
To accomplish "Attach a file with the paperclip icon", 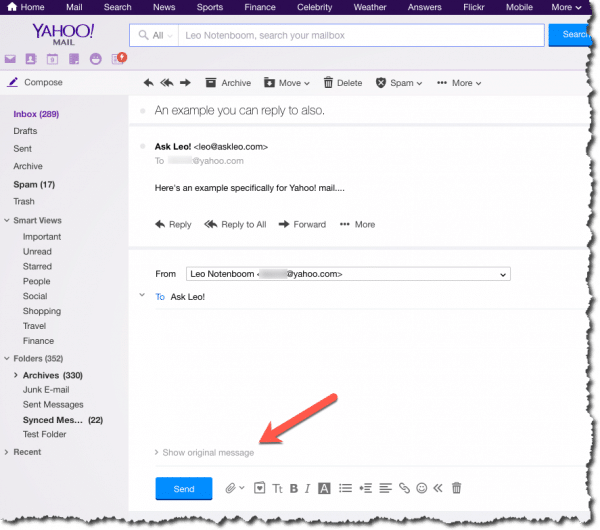I will tap(230, 488).
